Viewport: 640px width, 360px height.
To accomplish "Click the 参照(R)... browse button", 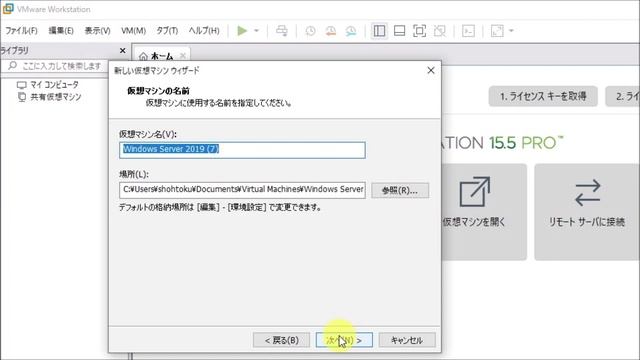I will [x=400, y=190].
